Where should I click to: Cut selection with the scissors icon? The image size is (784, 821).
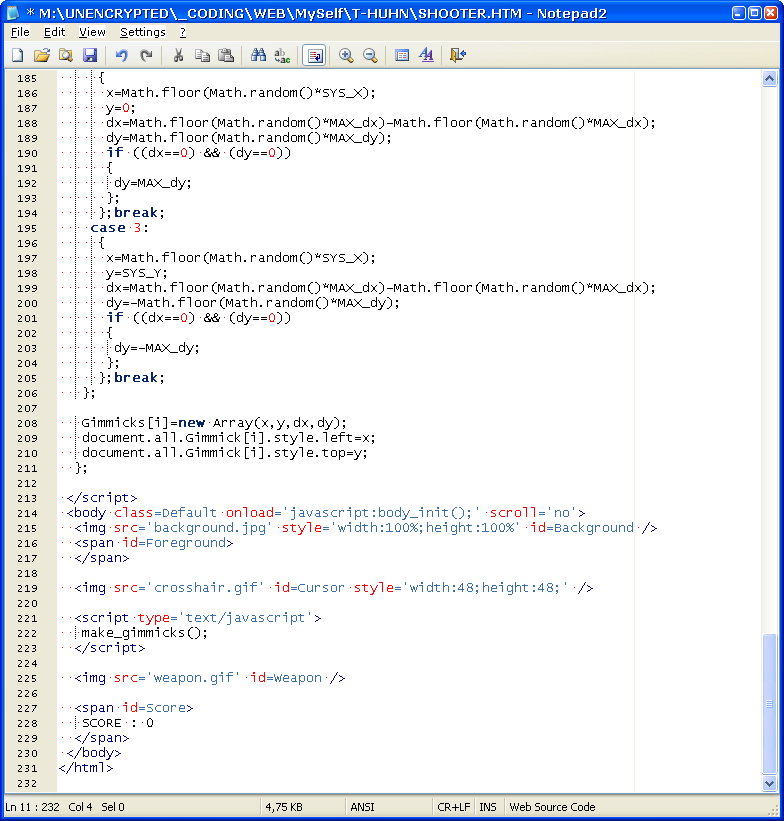coord(178,55)
